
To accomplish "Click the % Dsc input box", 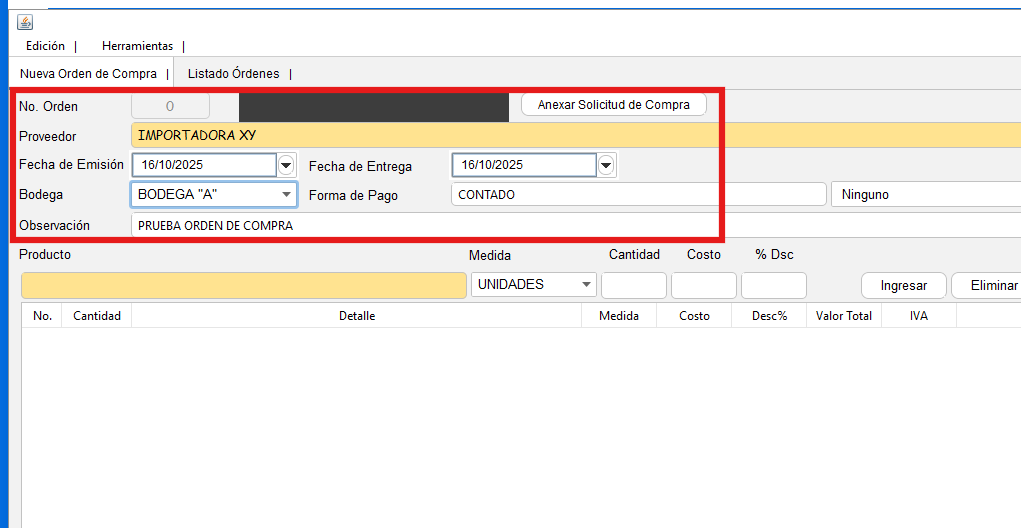I will (773, 285).
